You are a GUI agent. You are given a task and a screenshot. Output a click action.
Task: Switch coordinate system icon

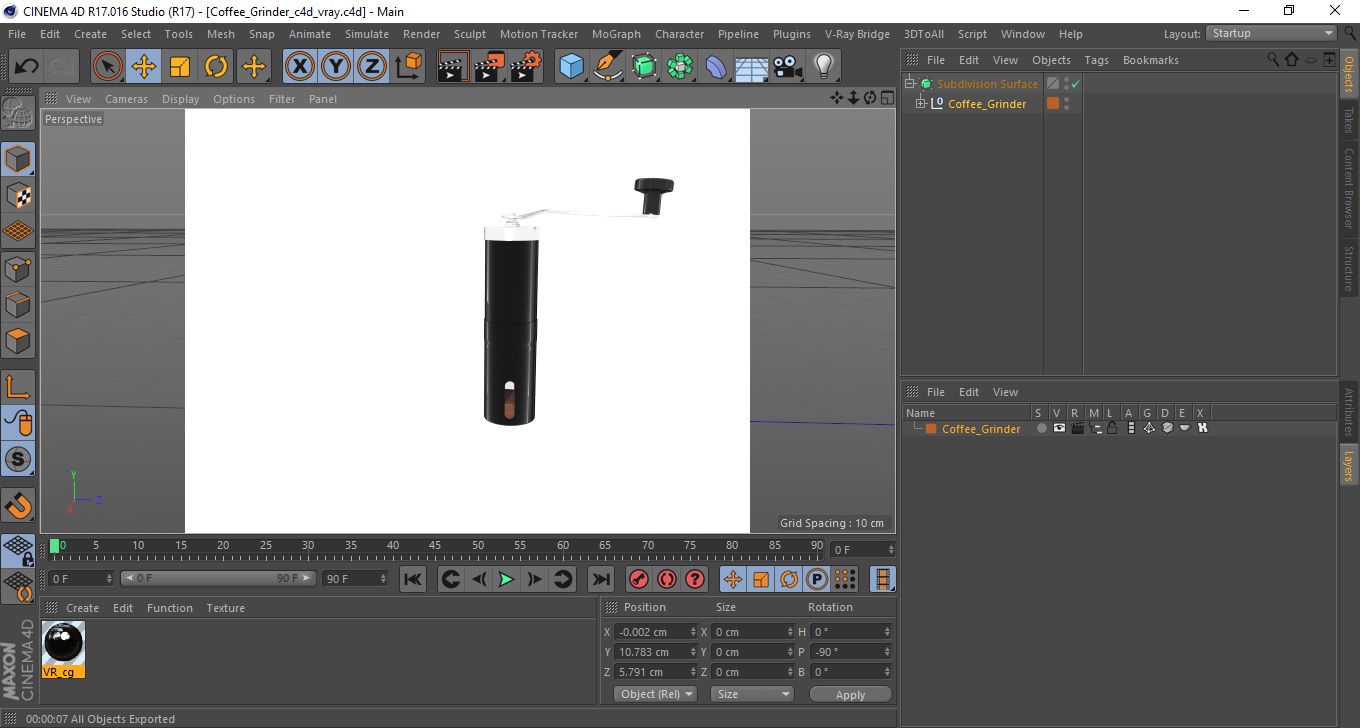coord(408,67)
